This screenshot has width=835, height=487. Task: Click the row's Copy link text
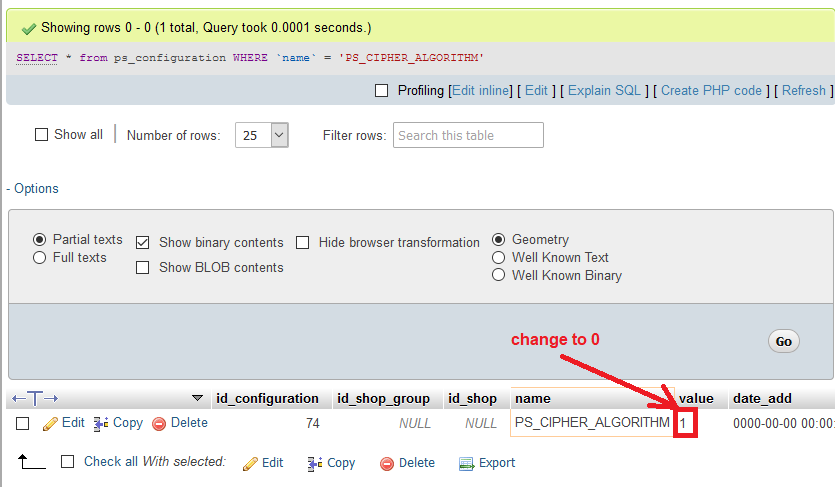128,423
